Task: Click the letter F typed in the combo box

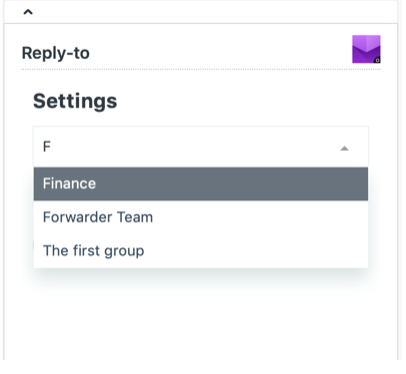Action: click(47, 147)
